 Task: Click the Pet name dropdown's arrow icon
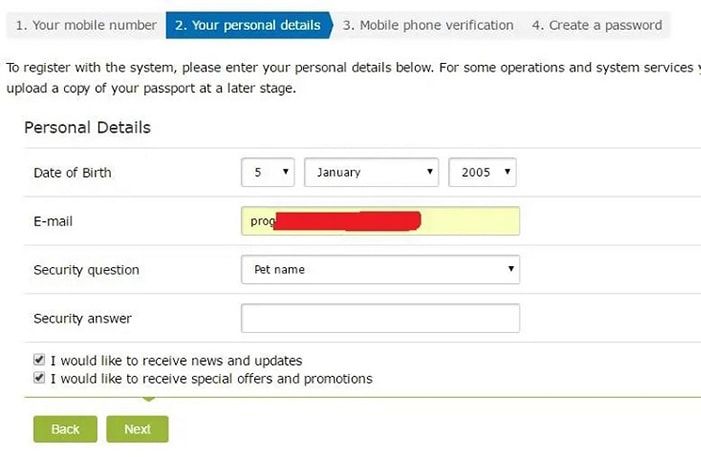[x=511, y=268]
